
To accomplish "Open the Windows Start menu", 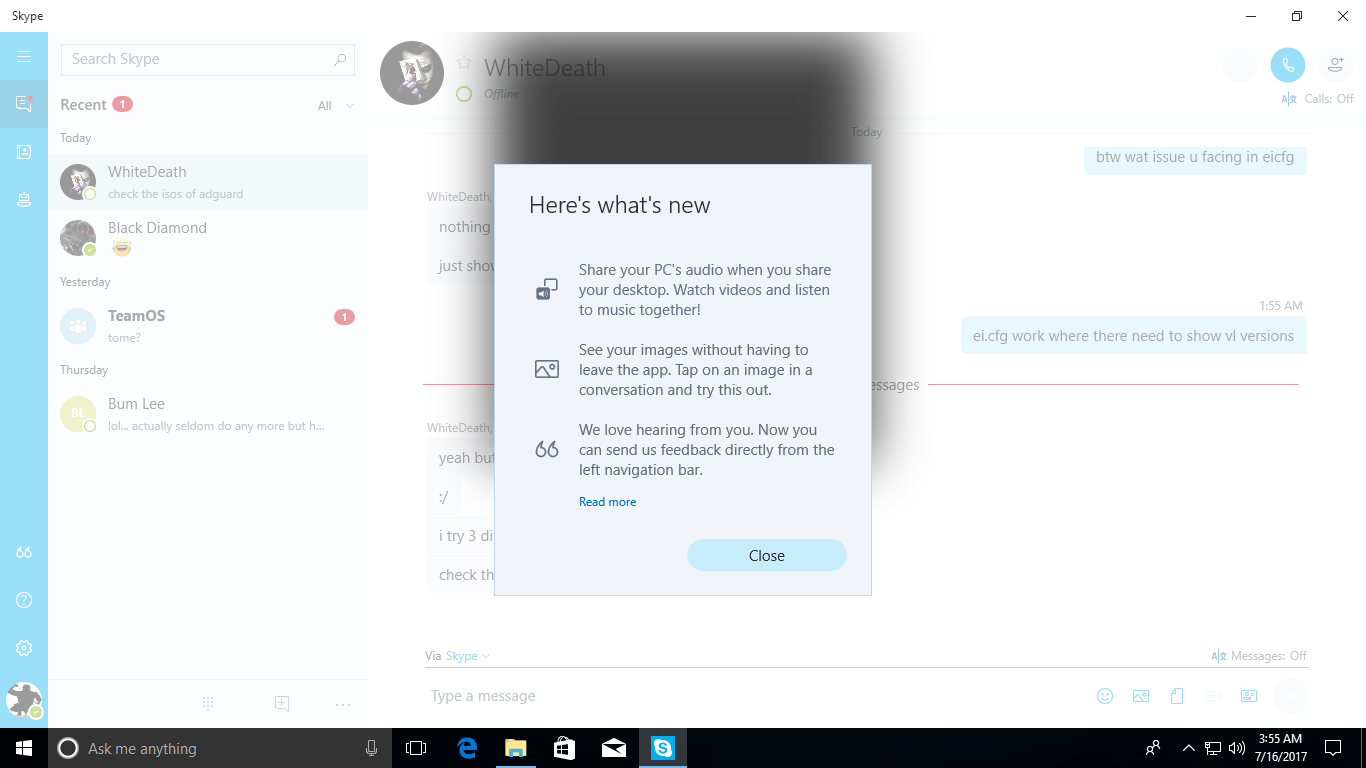I will point(24,748).
